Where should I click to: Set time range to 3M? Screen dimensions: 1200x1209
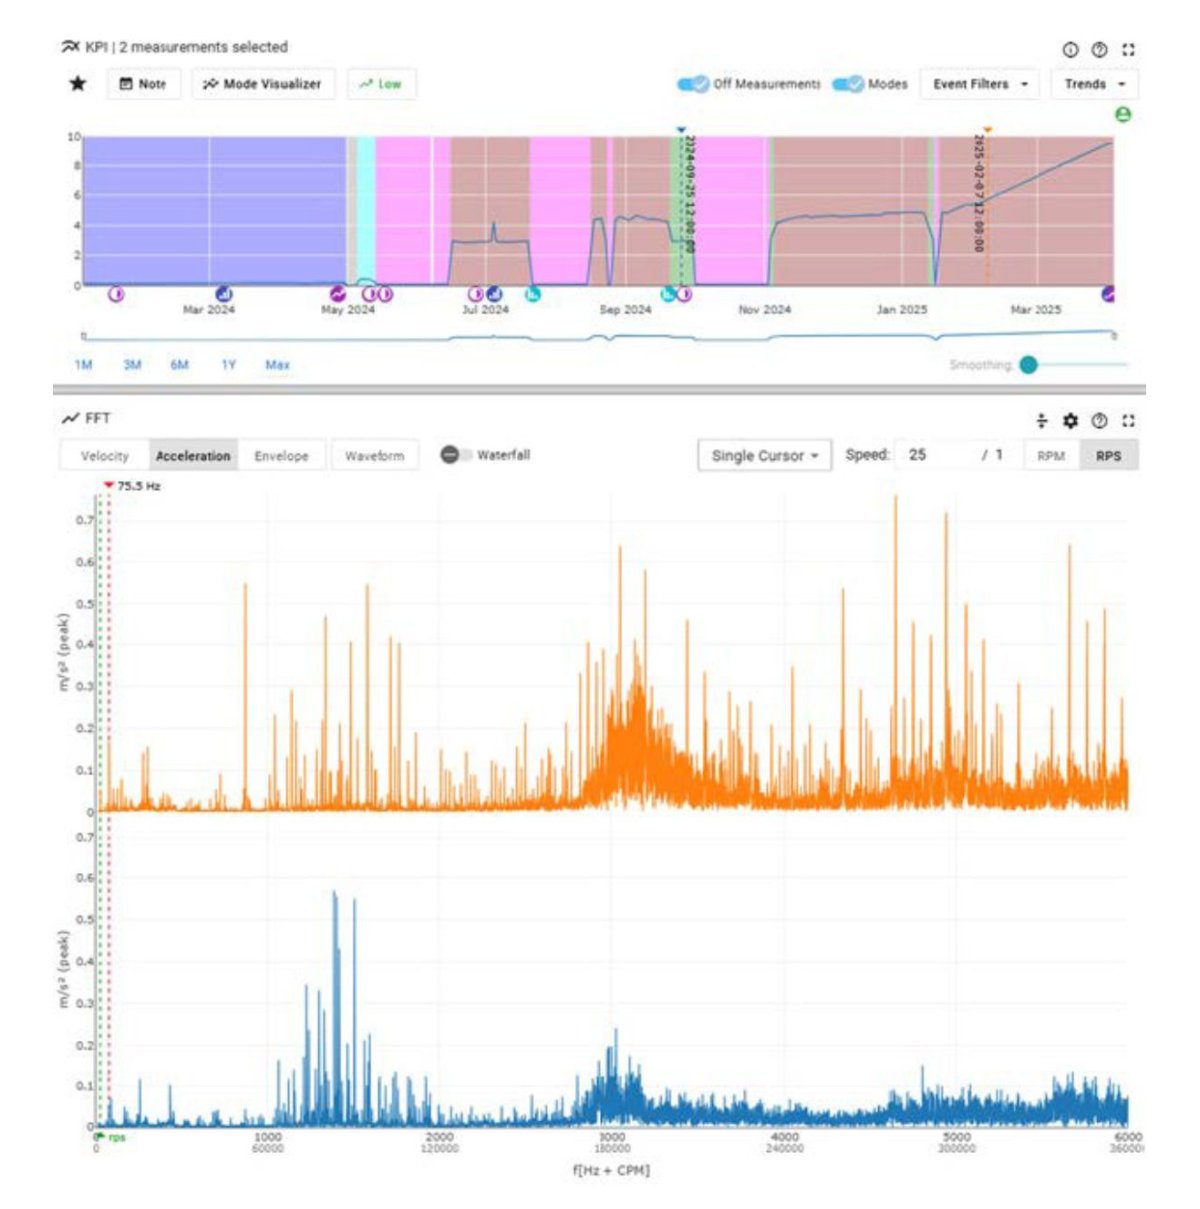coord(132,365)
